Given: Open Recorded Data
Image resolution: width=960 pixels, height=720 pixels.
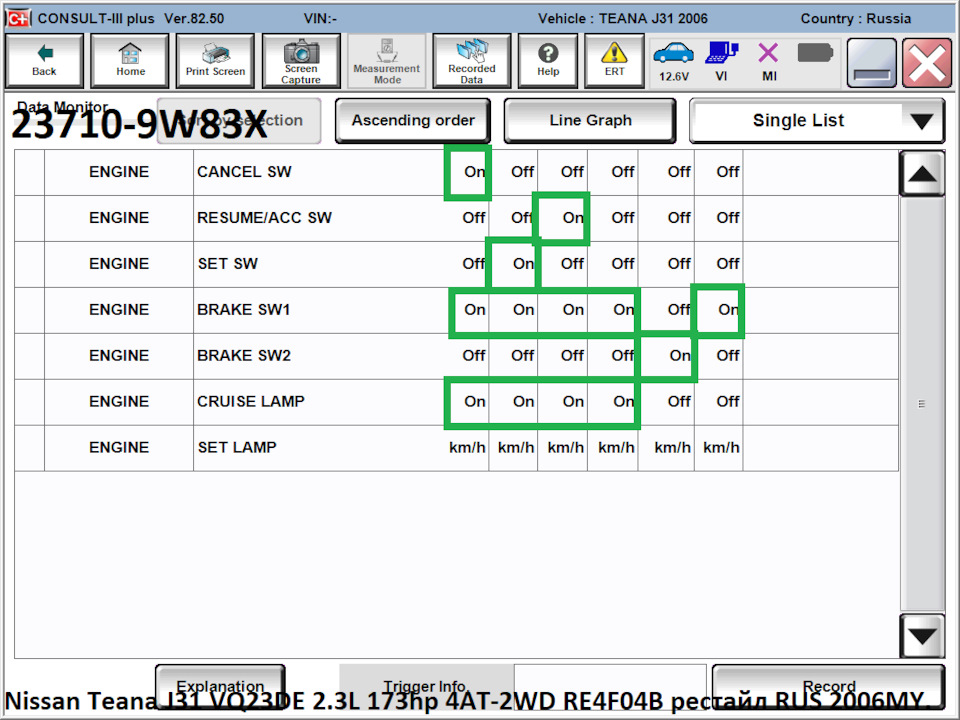Looking at the screenshot, I should [471, 61].
